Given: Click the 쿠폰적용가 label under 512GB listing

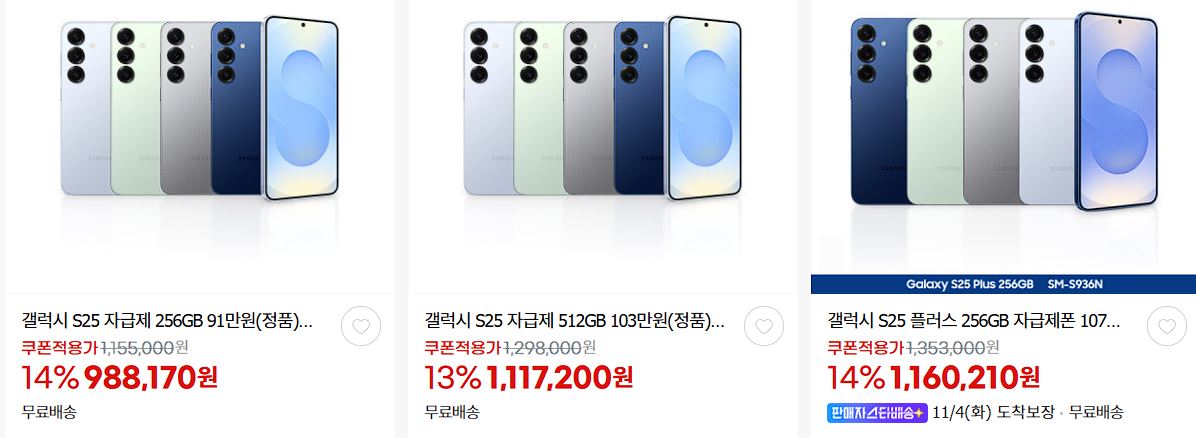Looking at the screenshot, I should [x=463, y=348].
